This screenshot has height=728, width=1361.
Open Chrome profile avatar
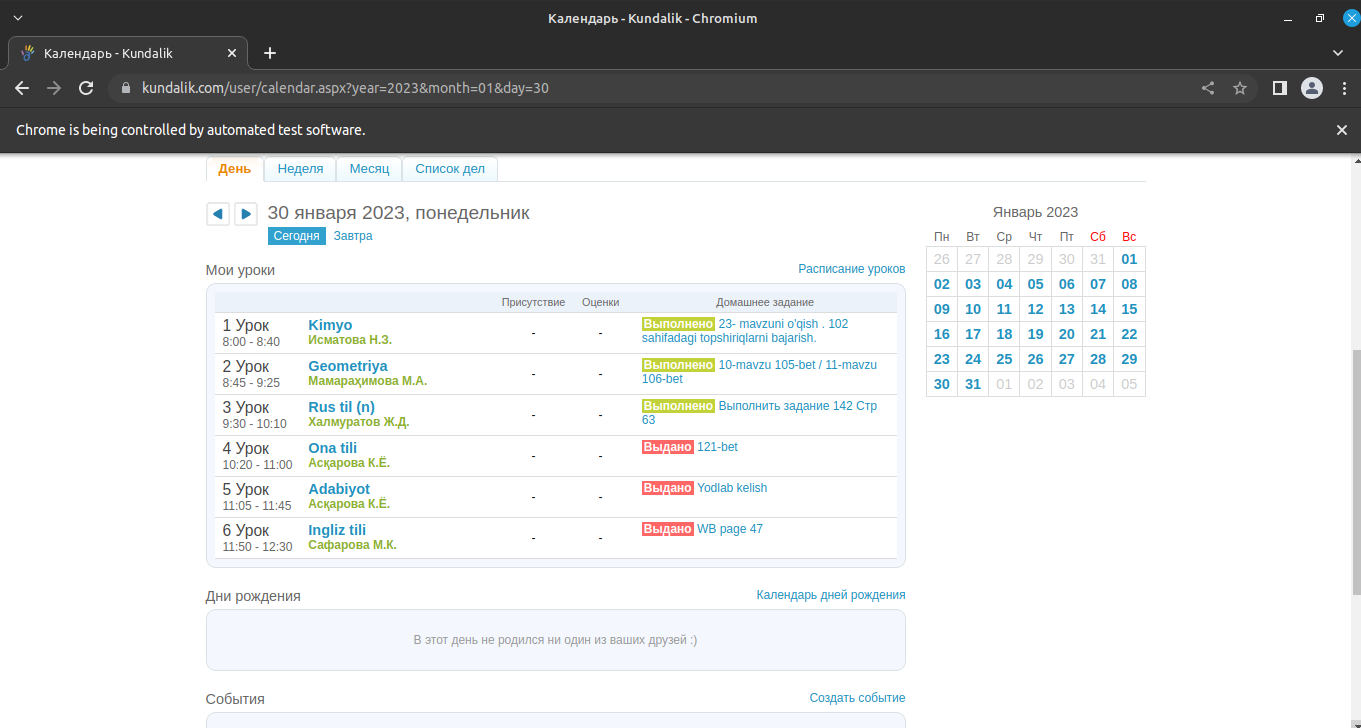1312,88
